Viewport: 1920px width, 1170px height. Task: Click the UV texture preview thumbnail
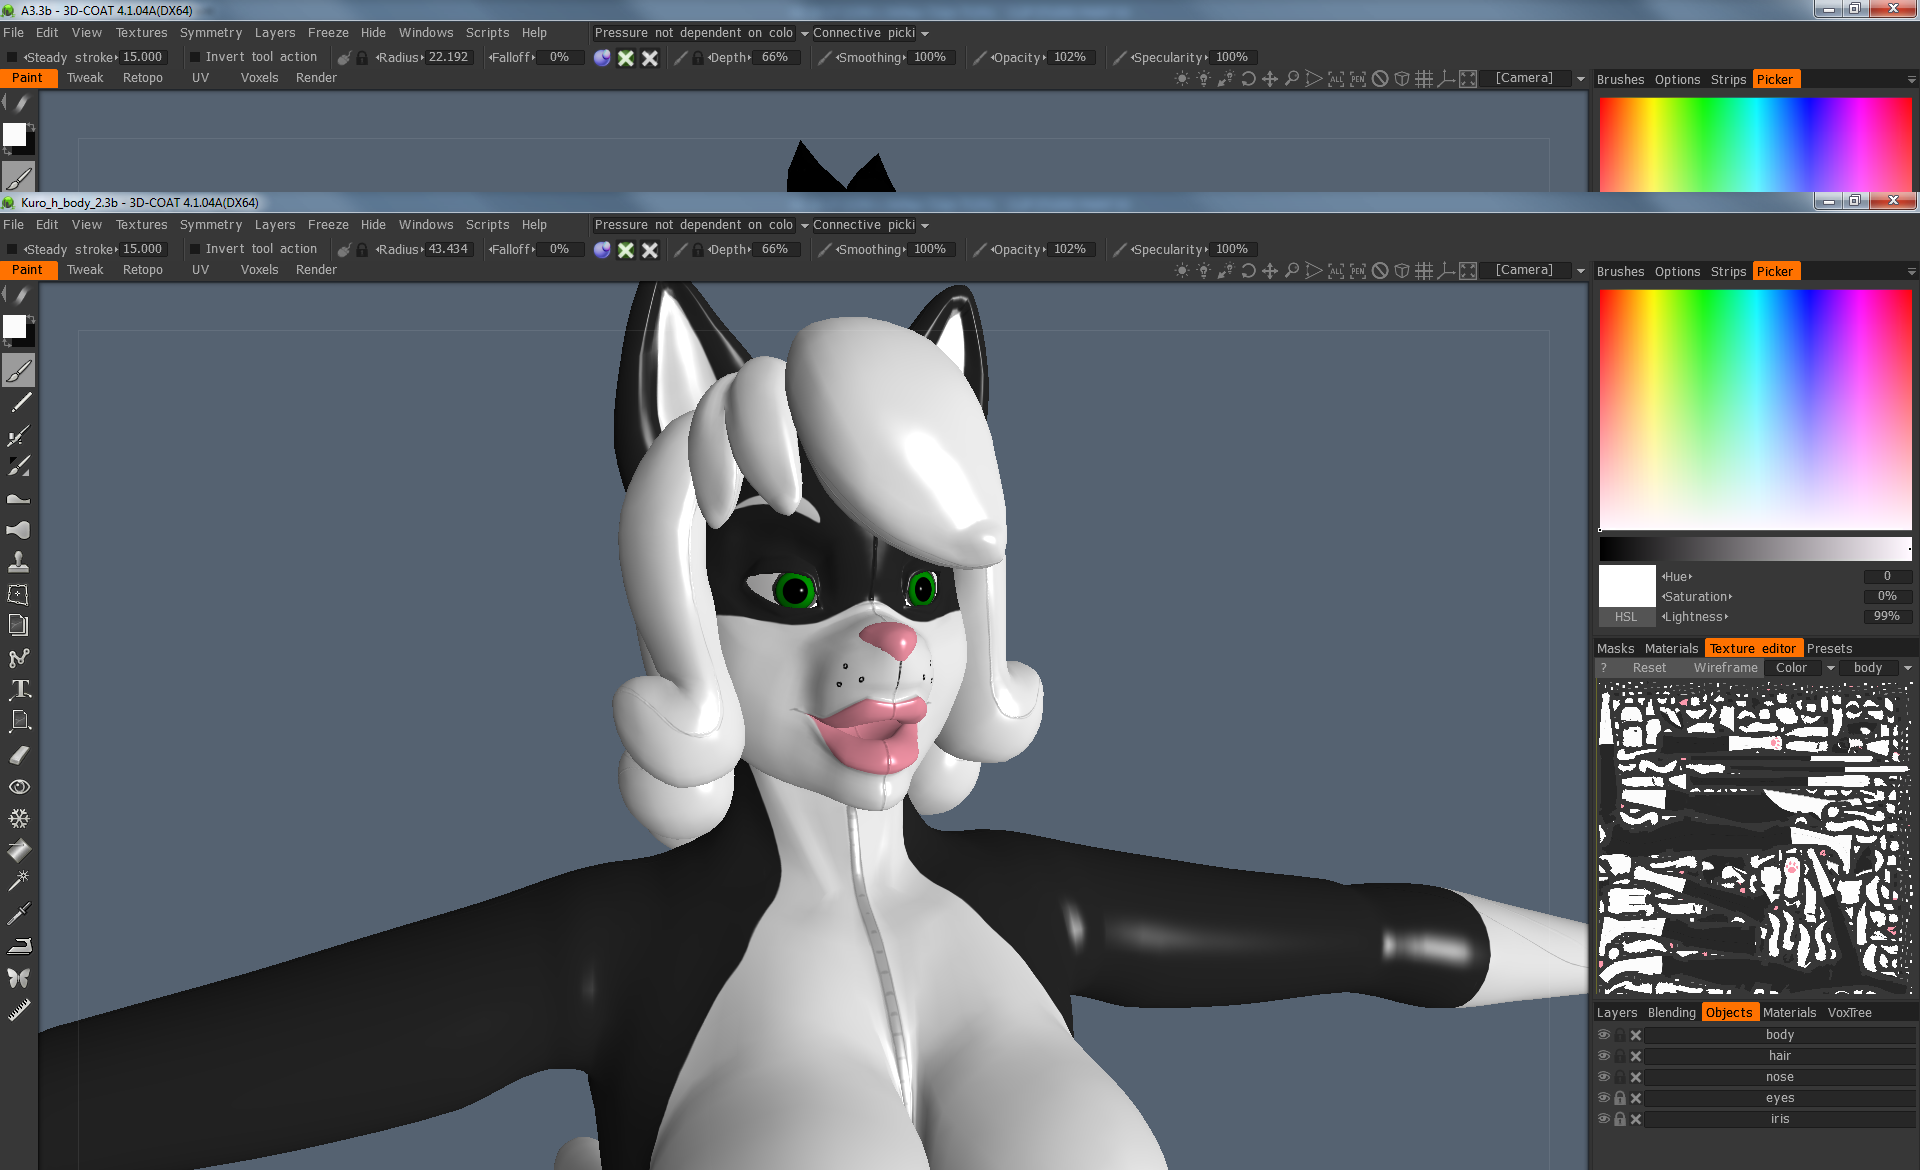(x=1755, y=838)
